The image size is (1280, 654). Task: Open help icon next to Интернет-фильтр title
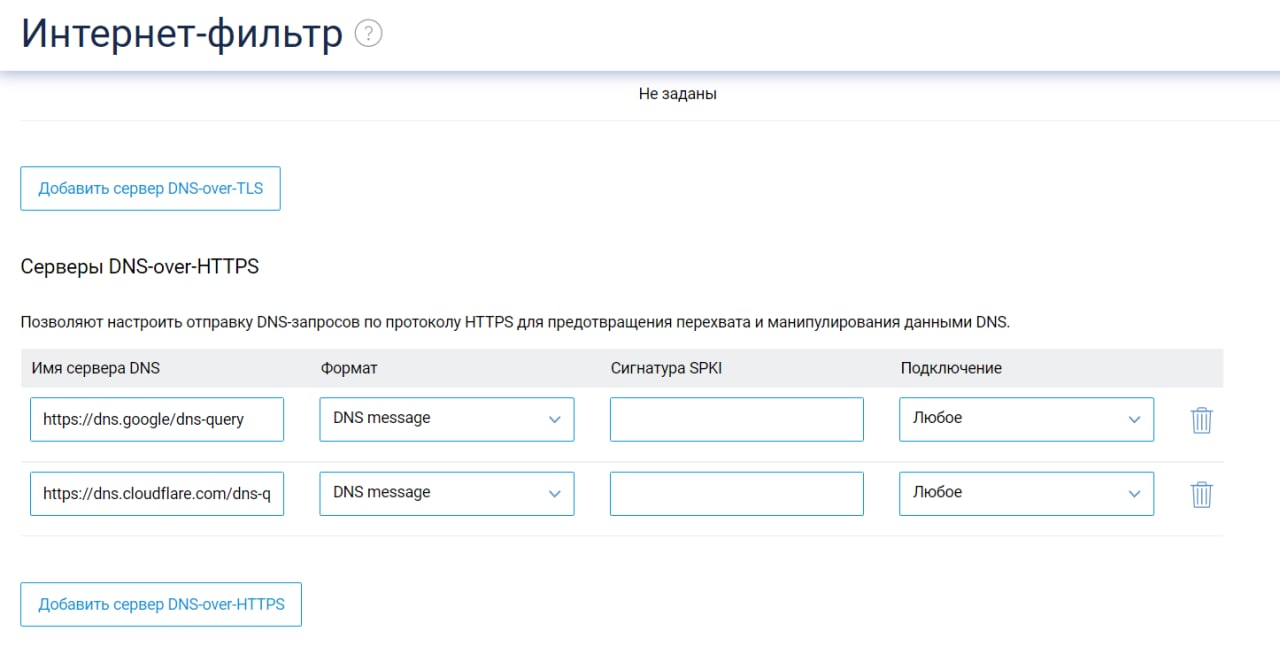click(369, 35)
